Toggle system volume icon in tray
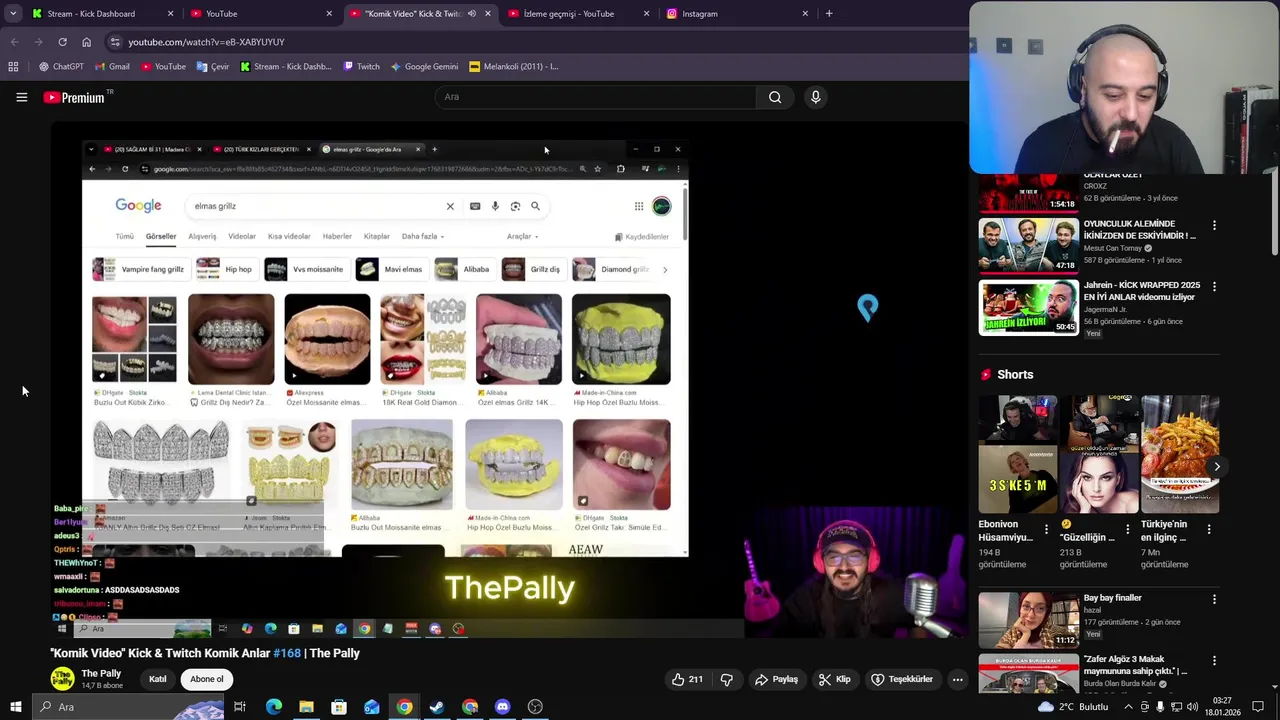 1193,707
